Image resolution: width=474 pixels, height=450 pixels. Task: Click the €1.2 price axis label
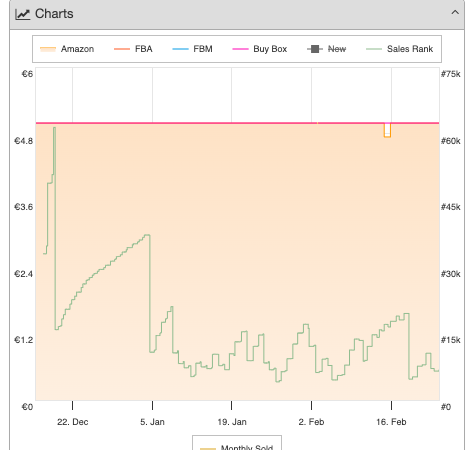[x=23, y=340]
